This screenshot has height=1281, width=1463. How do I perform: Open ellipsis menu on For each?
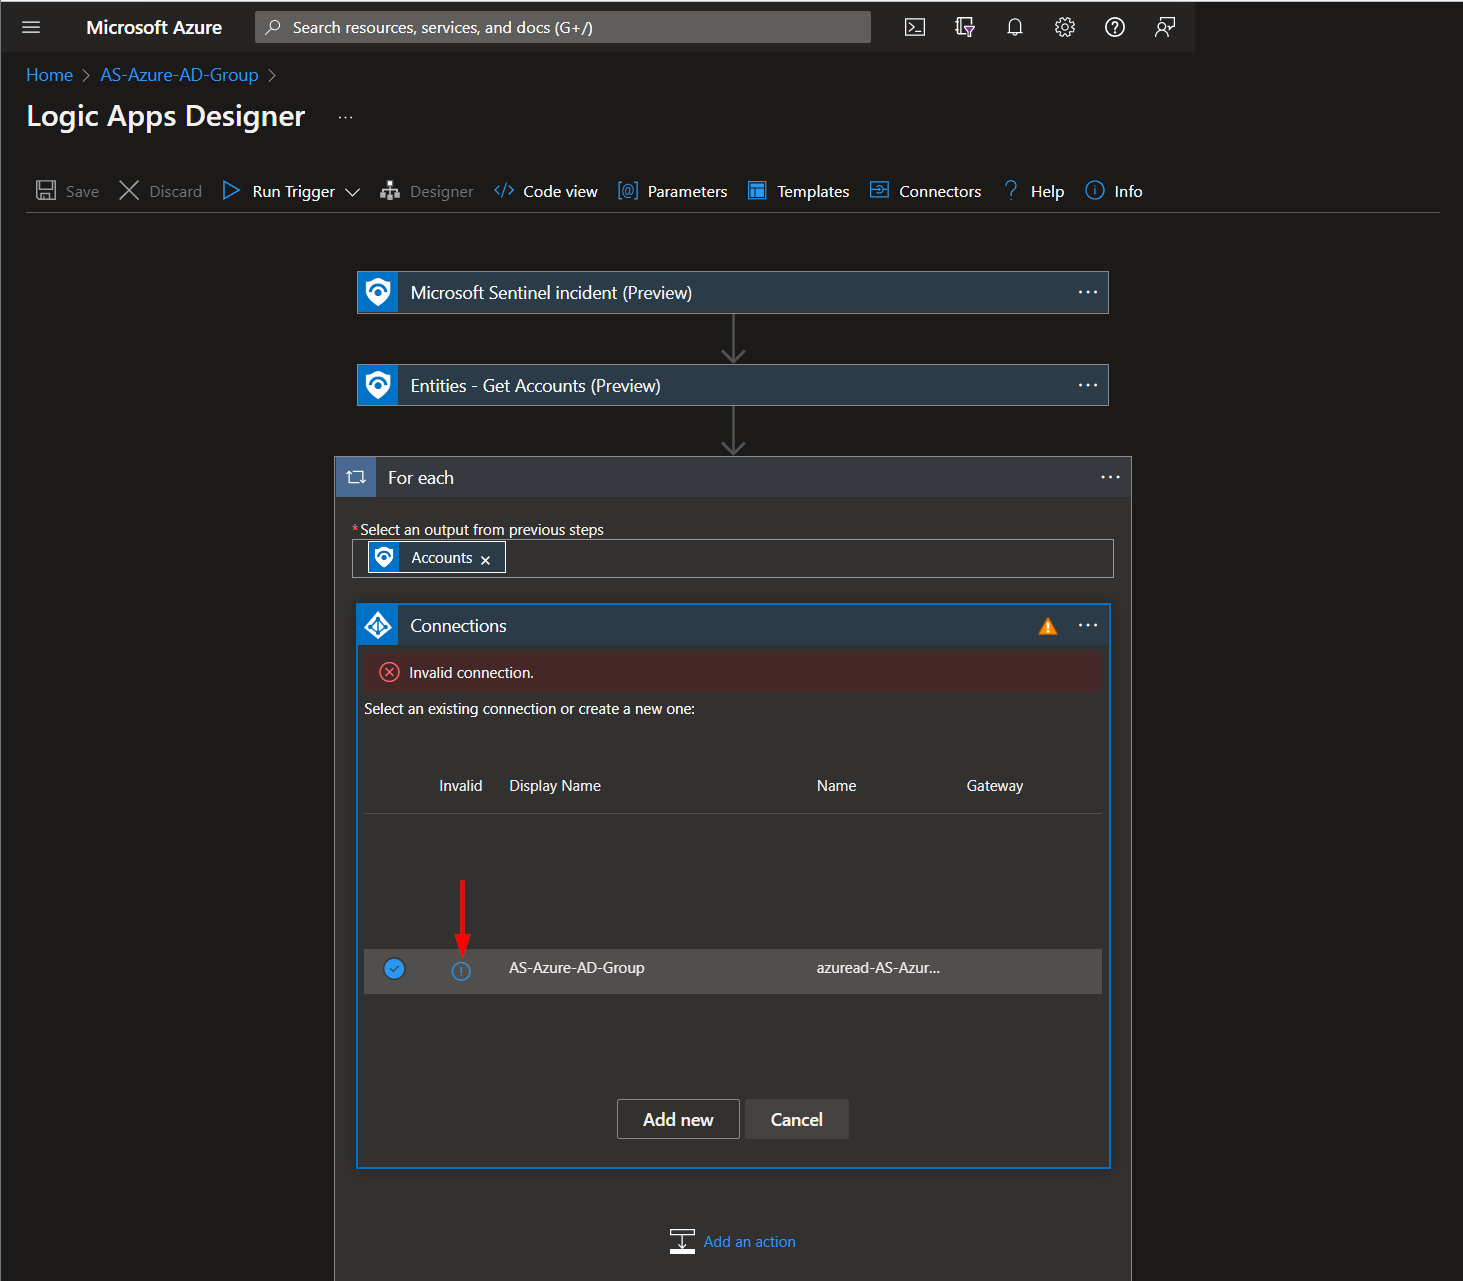pyautogui.click(x=1110, y=477)
